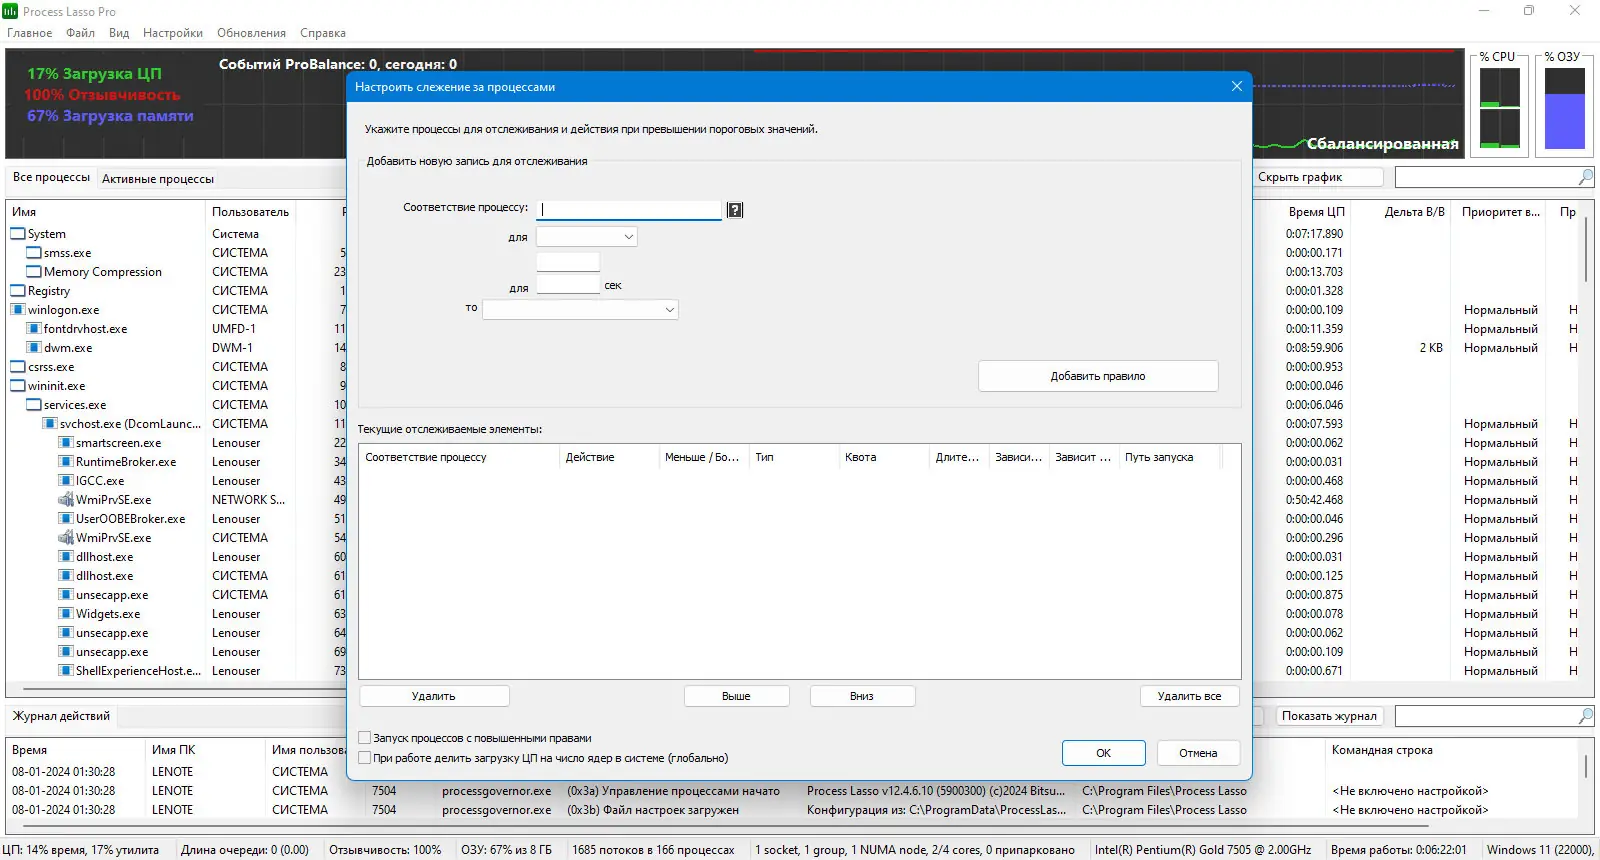Click the Скрыть график button
The image size is (1600, 860).
tap(1319, 177)
